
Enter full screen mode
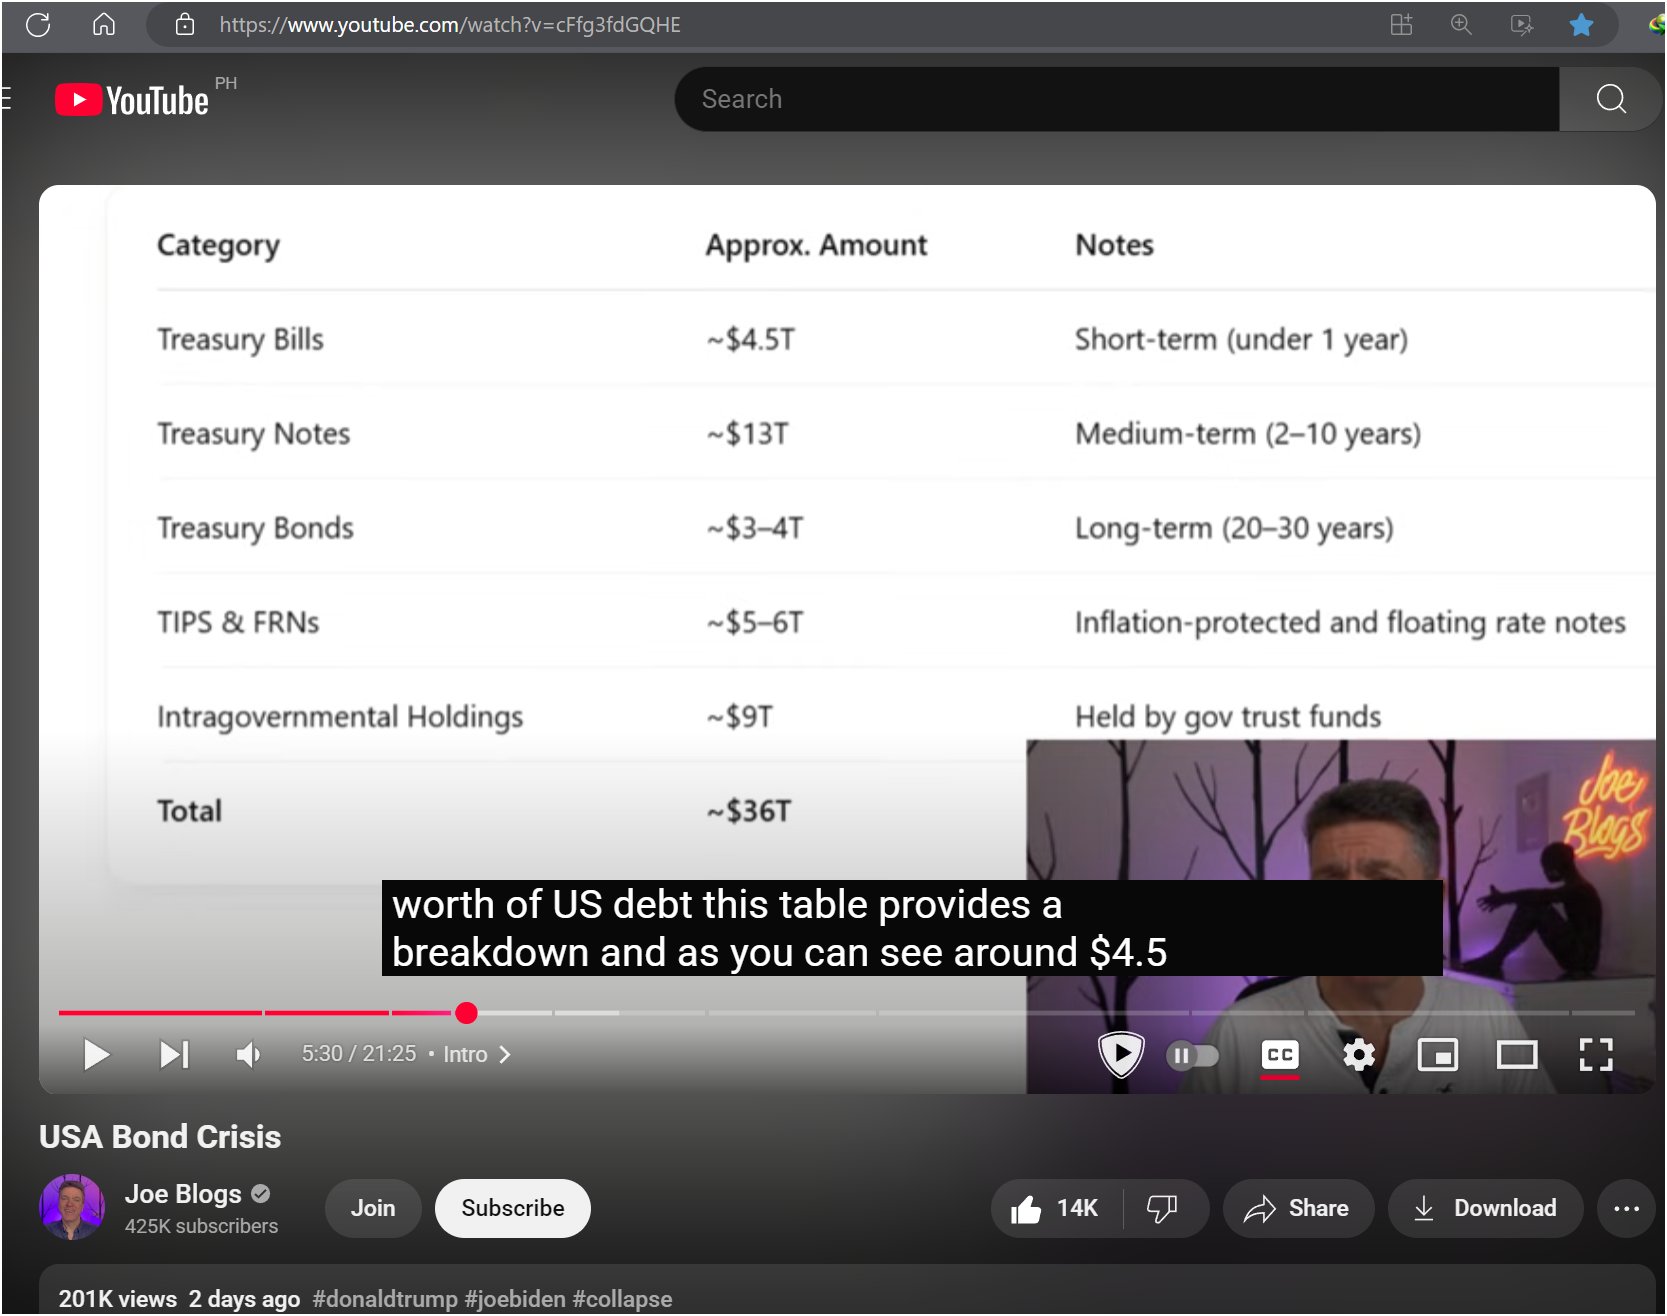click(x=1596, y=1054)
